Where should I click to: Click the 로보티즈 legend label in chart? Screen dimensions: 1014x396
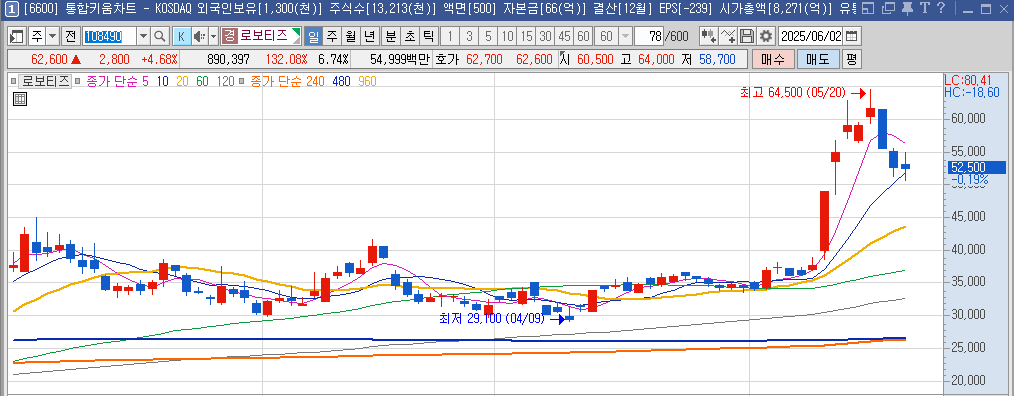tap(45, 82)
